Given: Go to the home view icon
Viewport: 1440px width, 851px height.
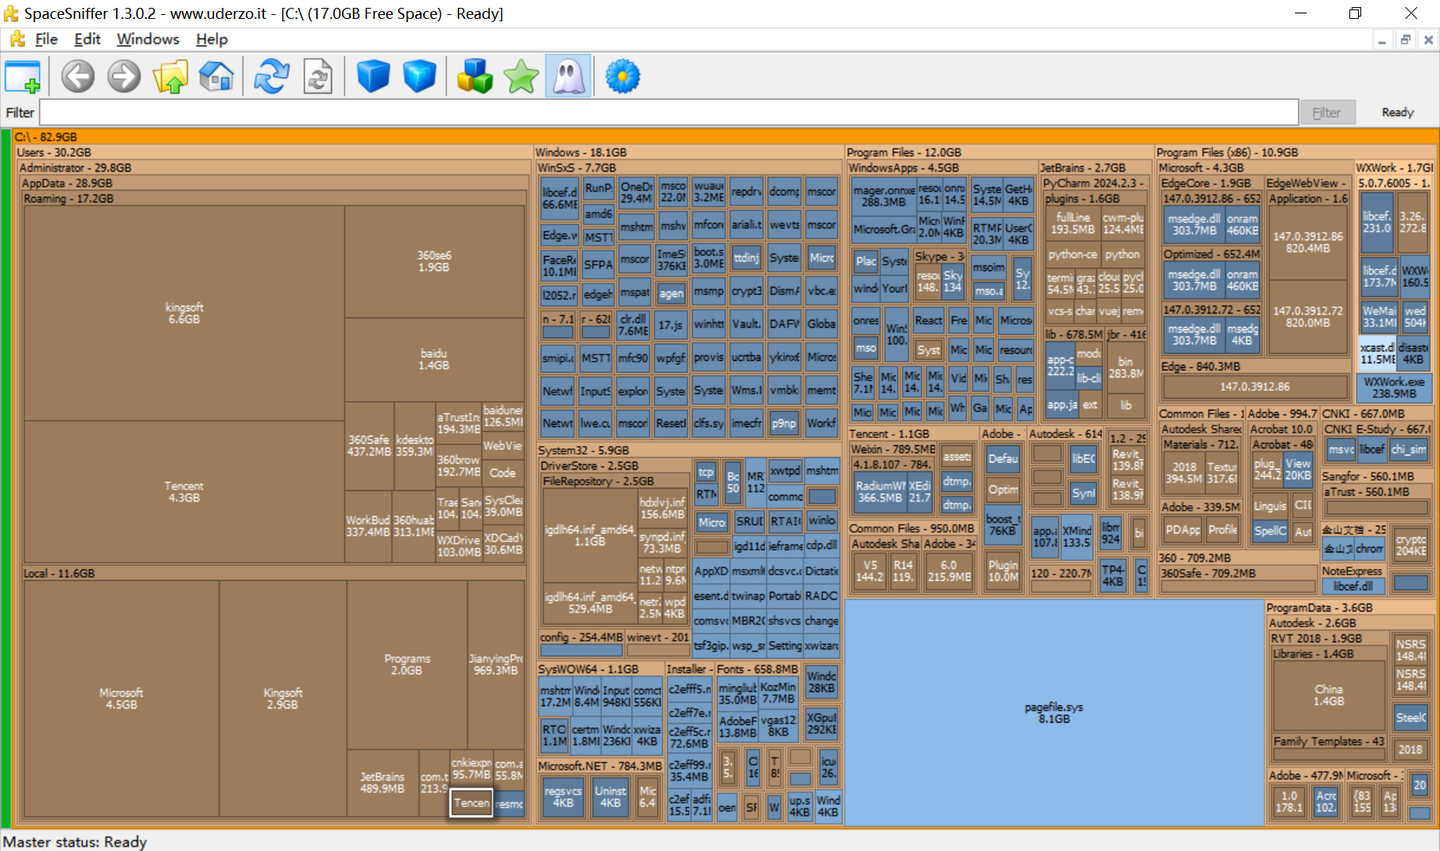Looking at the screenshot, I should click(216, 77).
